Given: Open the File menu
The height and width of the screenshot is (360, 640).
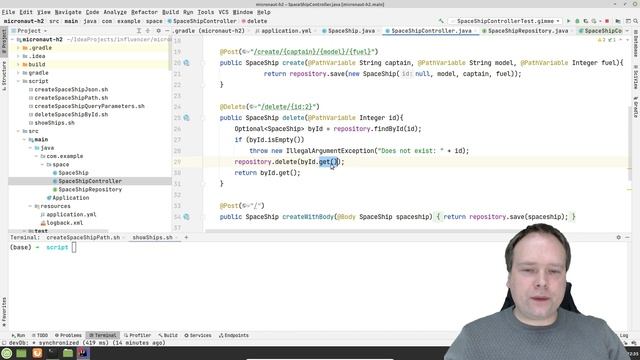Looking at the screenshot, I should tap(8, 12).
